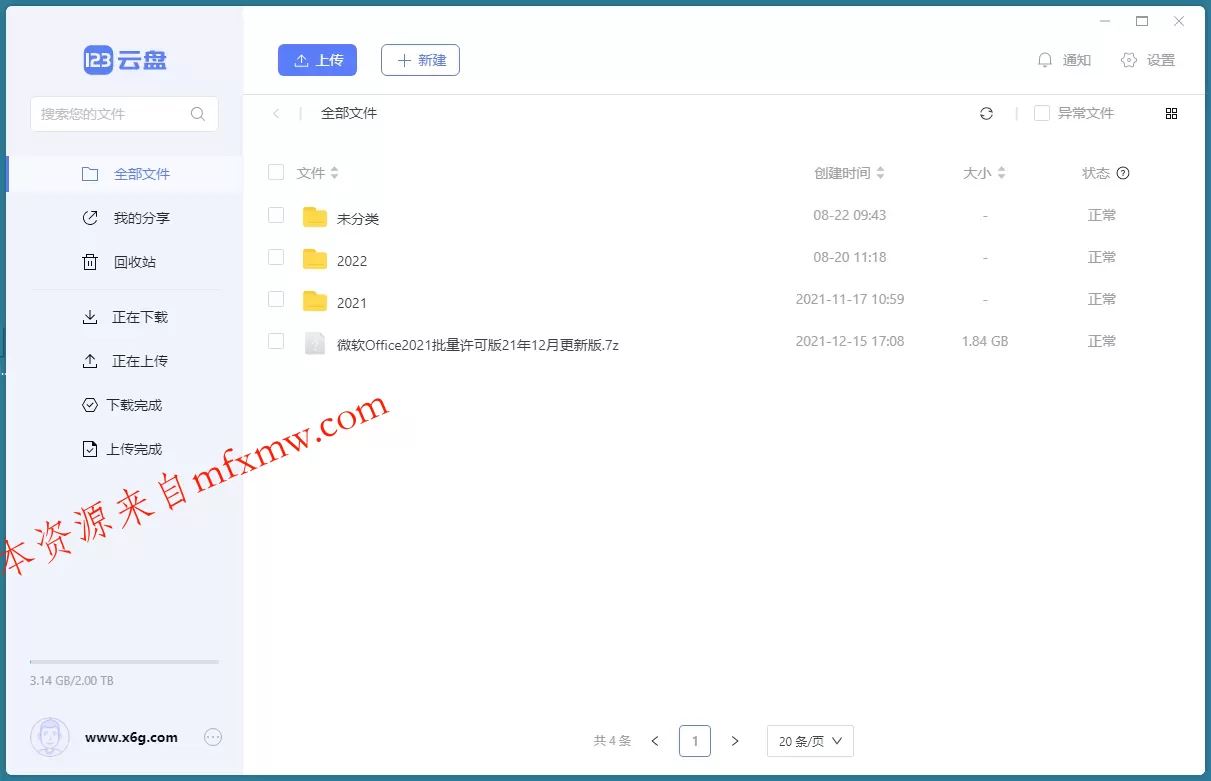Click the 搜索您的文件 search field
Image resolution: width=1211 pixels, height=781 pixels.
pos(124,114)
